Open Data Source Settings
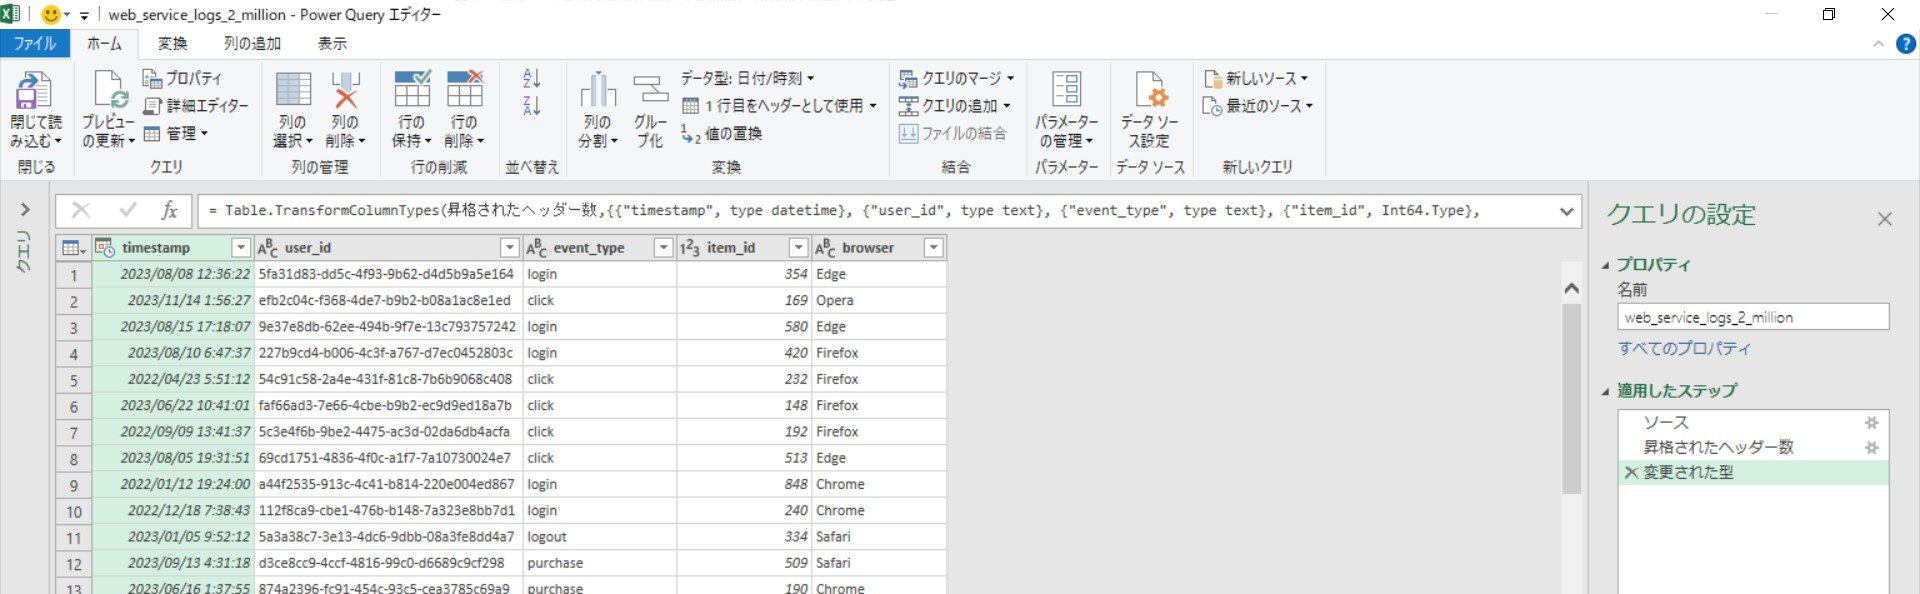 (x=1149, y=110)
